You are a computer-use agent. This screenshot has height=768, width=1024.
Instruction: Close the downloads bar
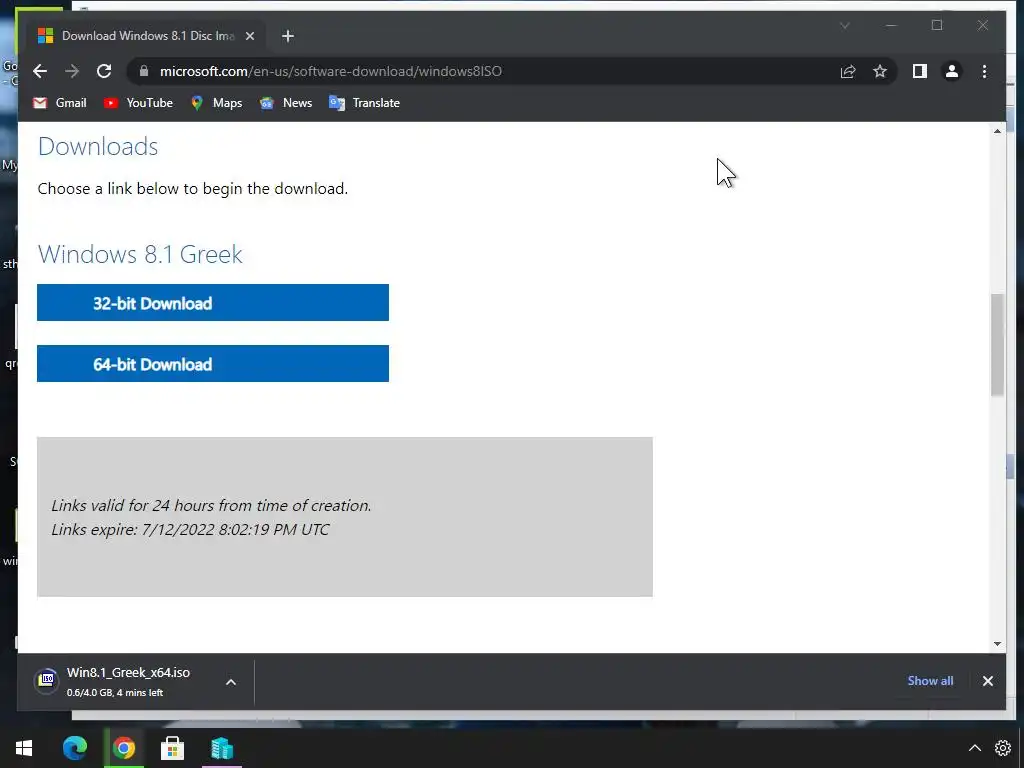click(x=987, y=681)
